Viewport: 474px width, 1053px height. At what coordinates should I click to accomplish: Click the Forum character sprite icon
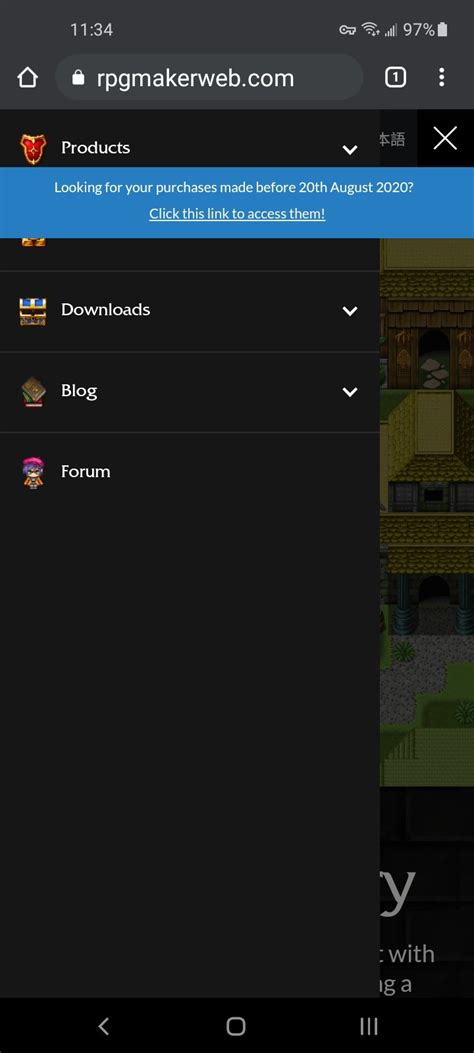(x=33, y=472)
